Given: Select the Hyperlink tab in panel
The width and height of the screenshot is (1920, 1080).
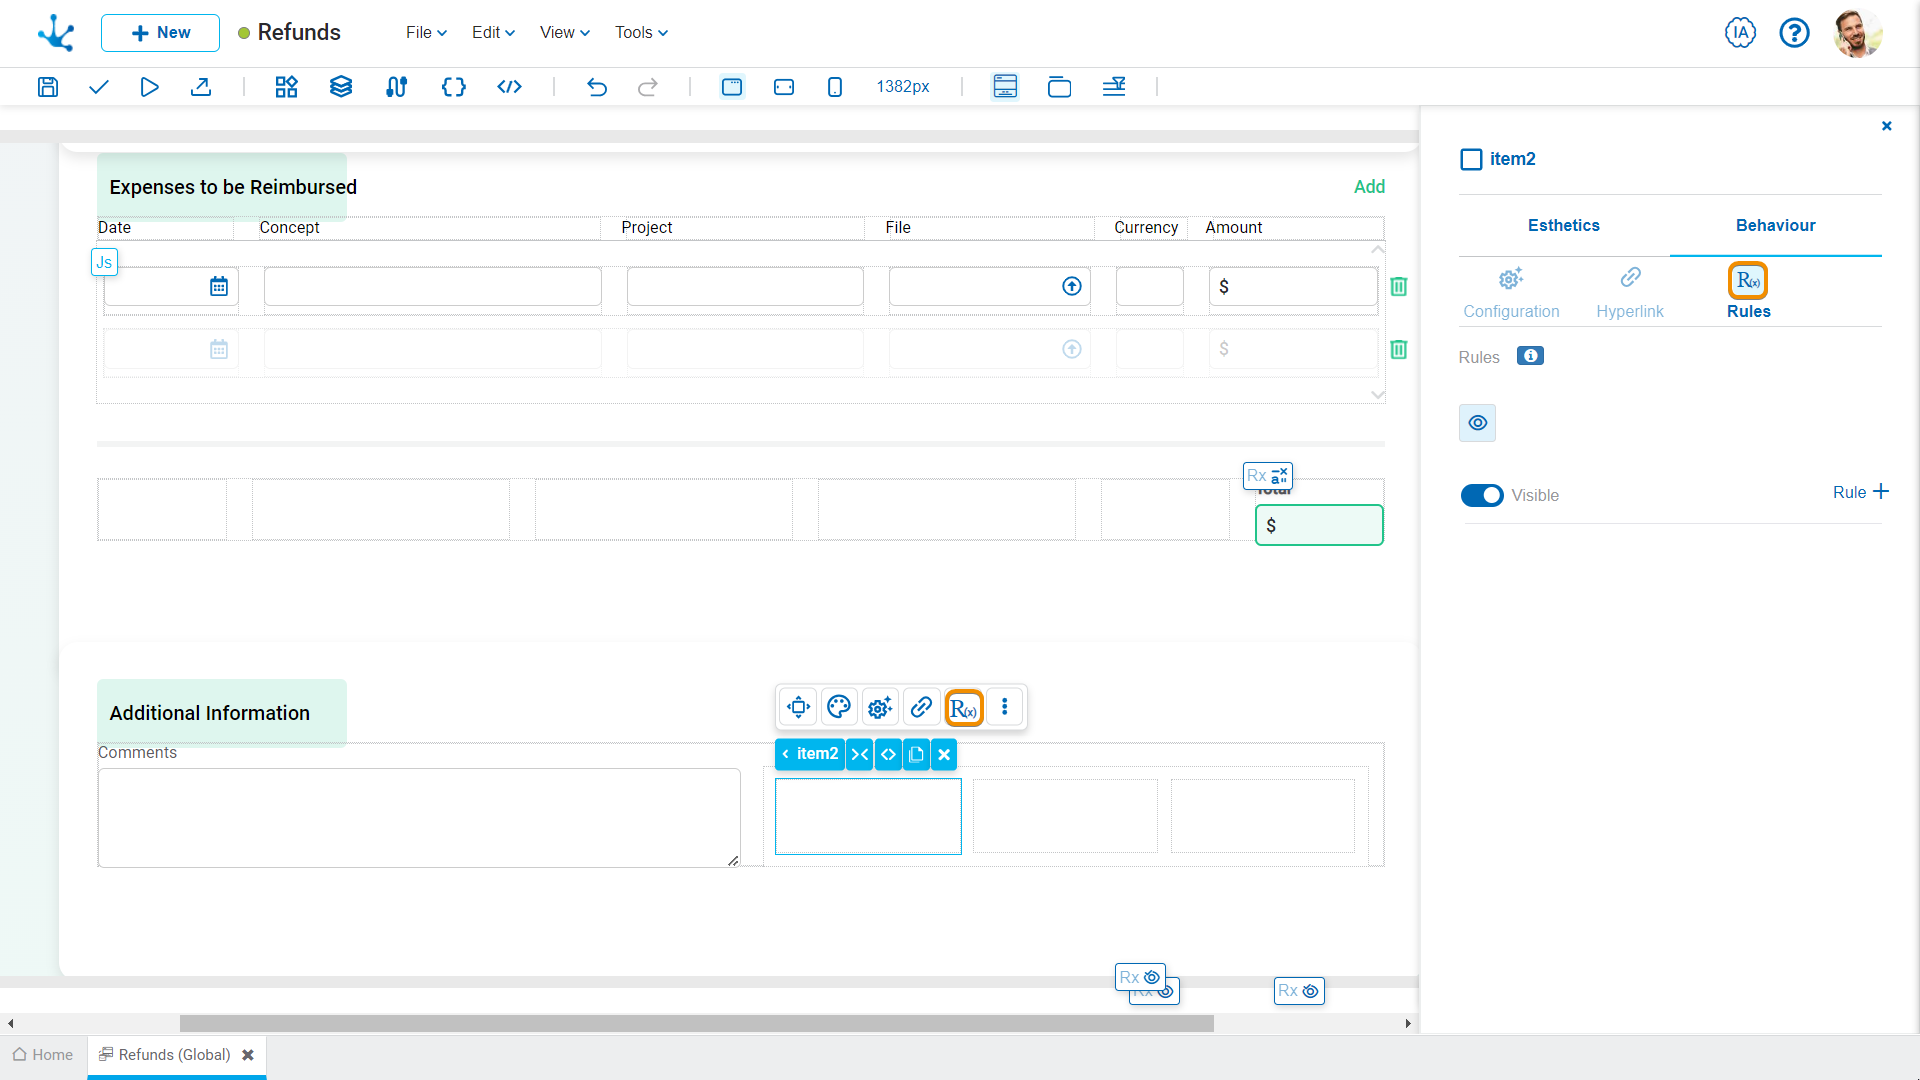Looking at the screenshot, I should (x=1630, y=292).
